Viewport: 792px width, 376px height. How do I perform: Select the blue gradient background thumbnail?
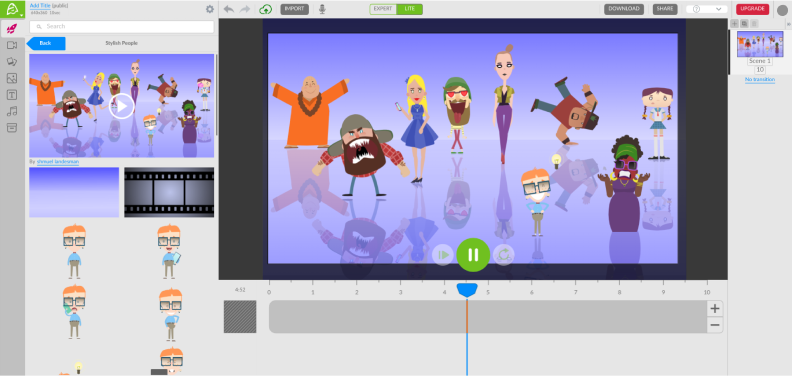[74, 193]
